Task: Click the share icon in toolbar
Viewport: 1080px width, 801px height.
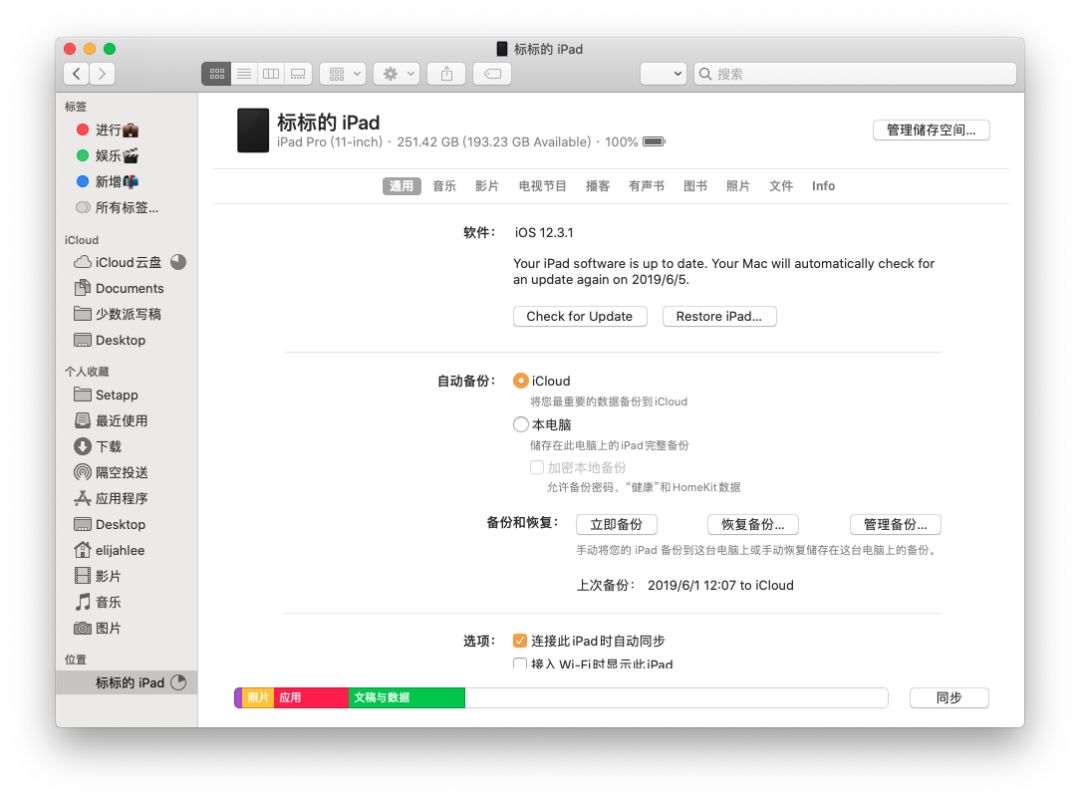Action: pyautogui.click(x=446, y=74)
